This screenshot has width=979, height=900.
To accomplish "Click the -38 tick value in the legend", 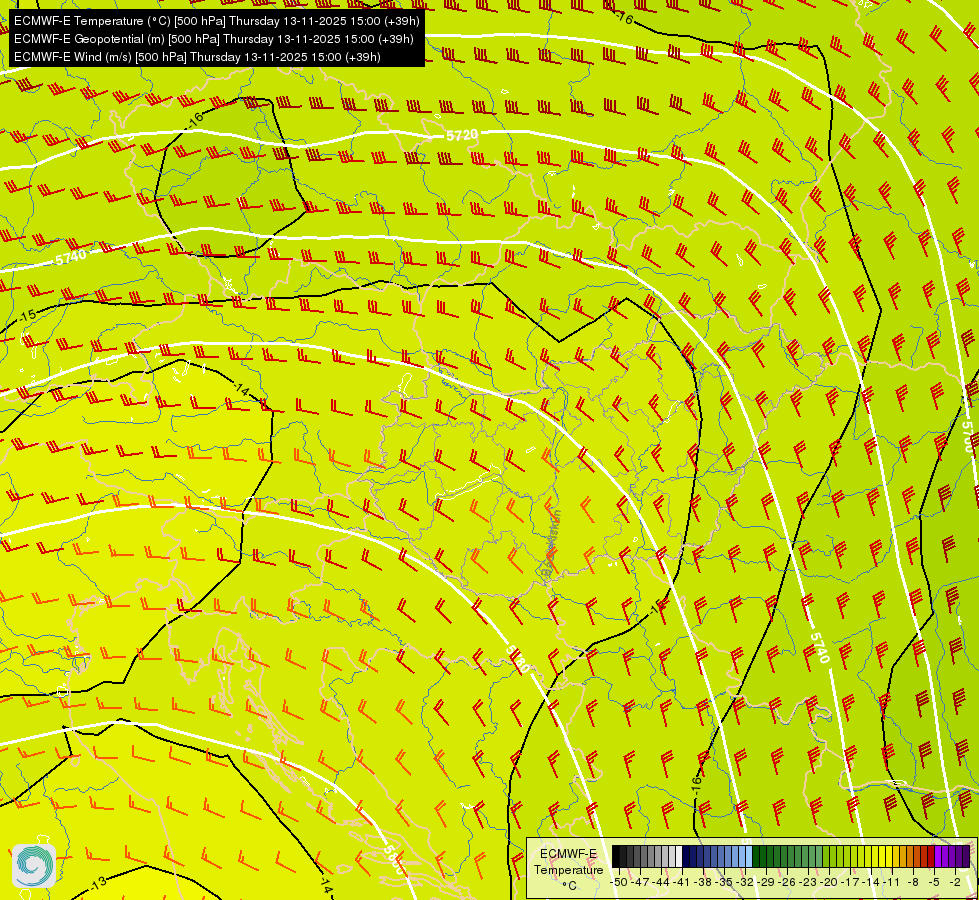I will tap(704, 883).
